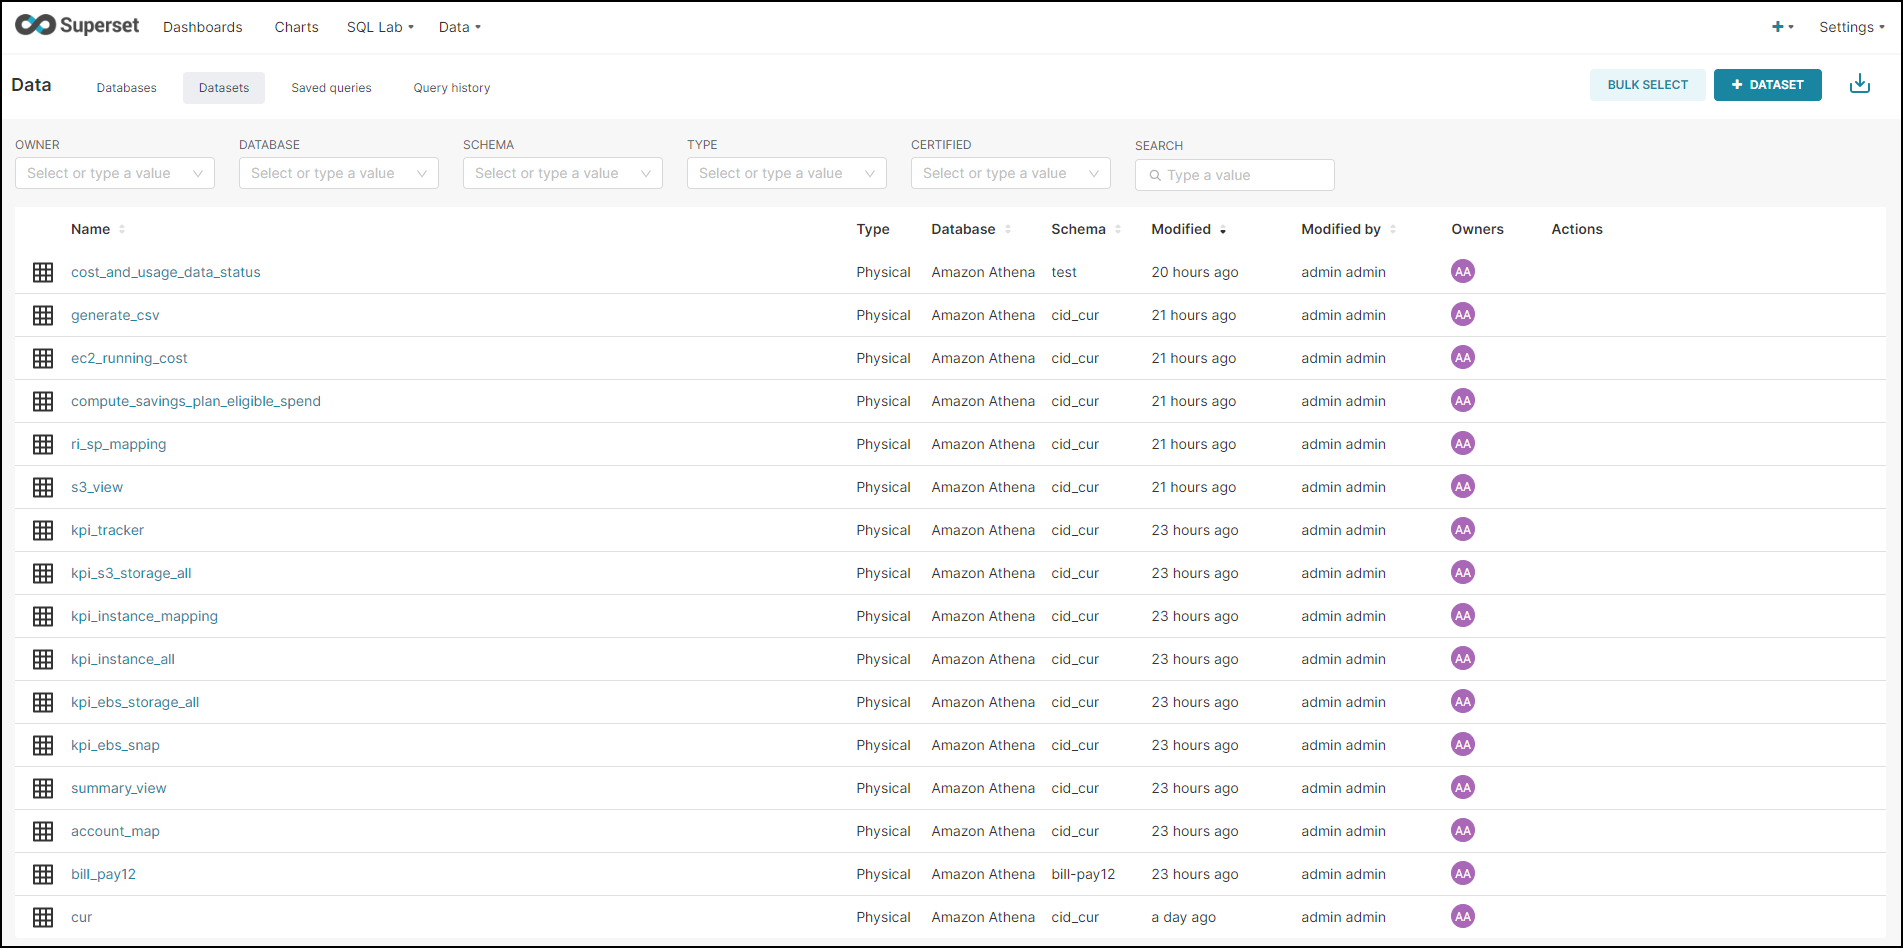Click the + Dataset button
This screenshot has width=1903, height=948.
click(1768, 85)
